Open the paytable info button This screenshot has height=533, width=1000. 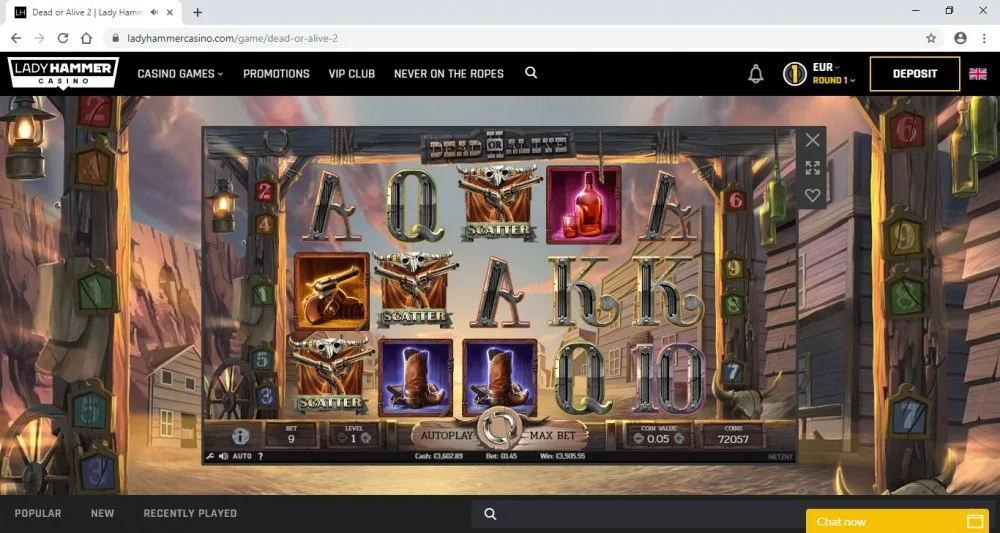[240, 436]
